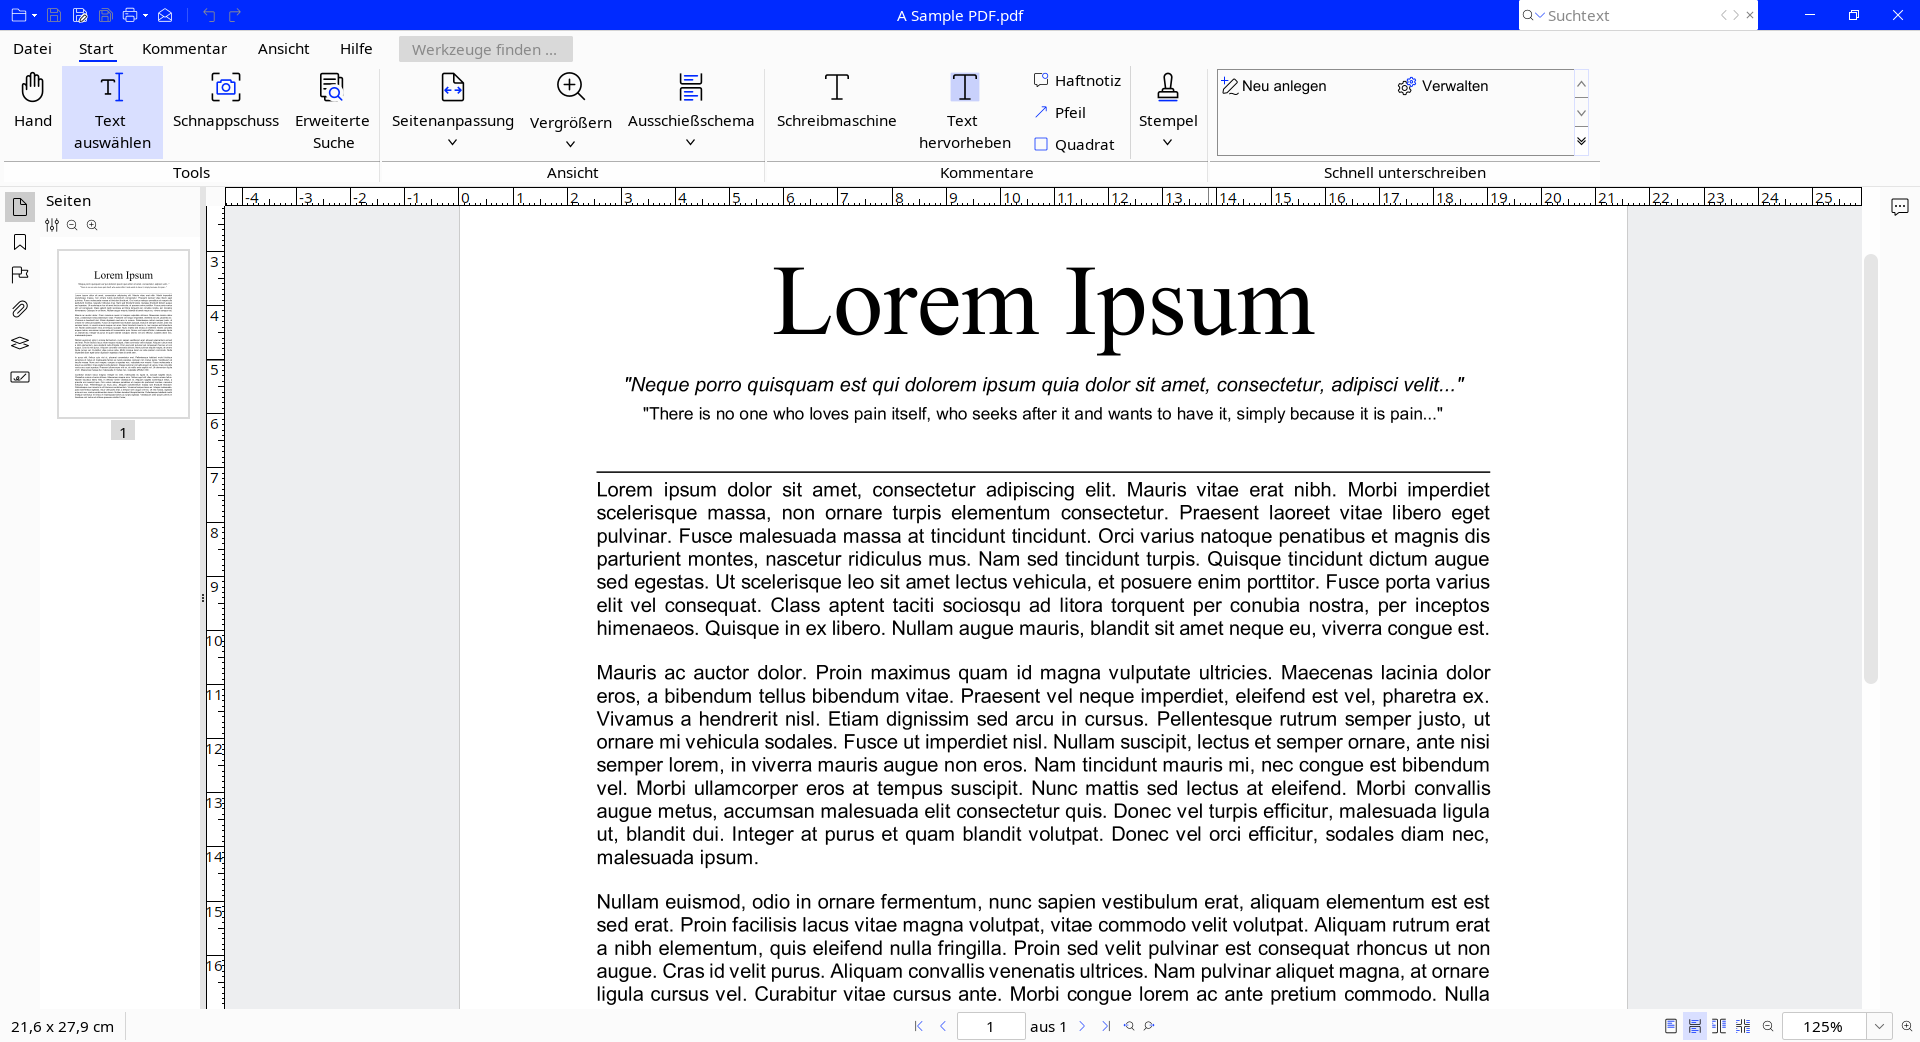Click Neu anlegen to create signature
This screenshot has width=1920, height=1042.
point(1275,86)
